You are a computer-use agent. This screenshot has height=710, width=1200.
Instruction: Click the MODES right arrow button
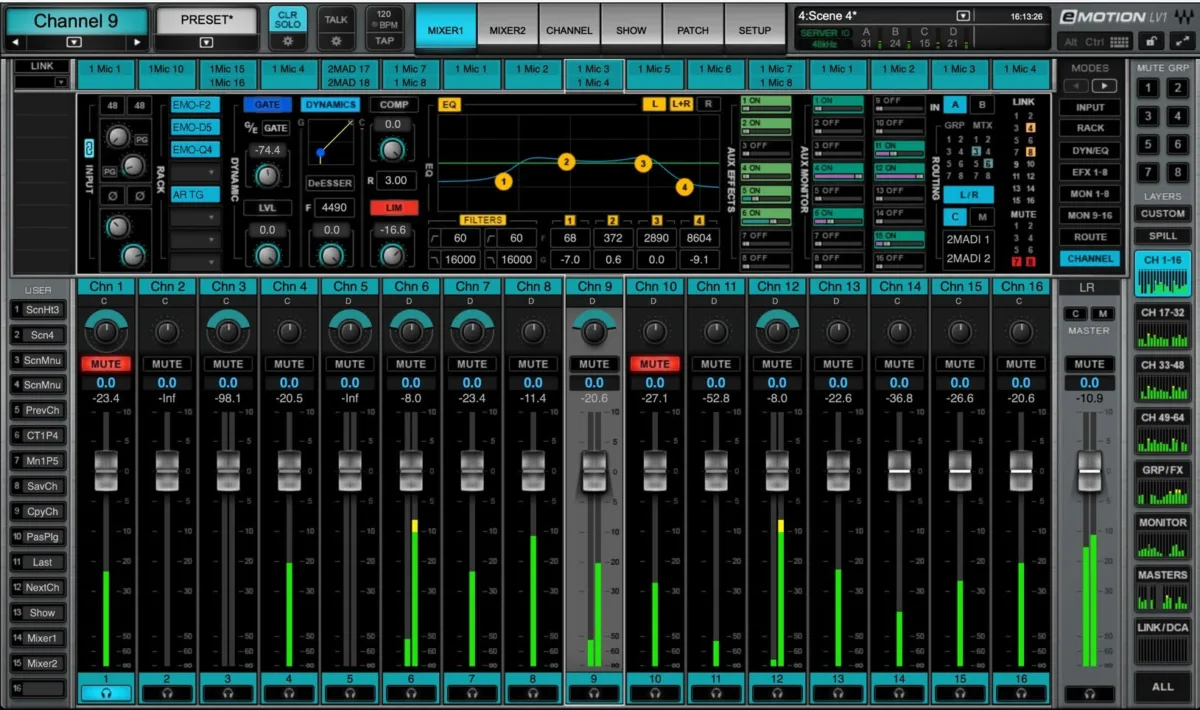pyautogui.click(x=1103, y=86)
